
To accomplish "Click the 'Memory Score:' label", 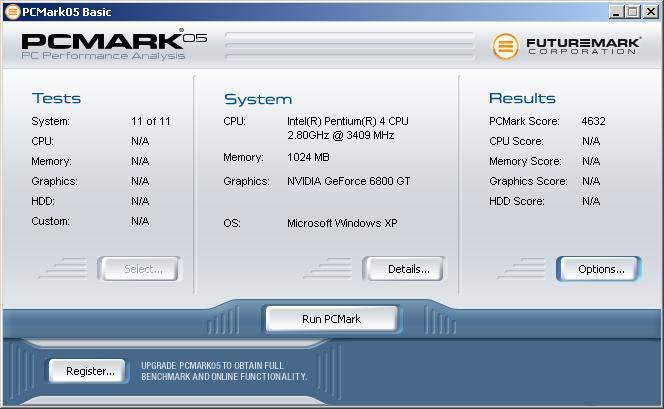I will (x=525, y=161).
